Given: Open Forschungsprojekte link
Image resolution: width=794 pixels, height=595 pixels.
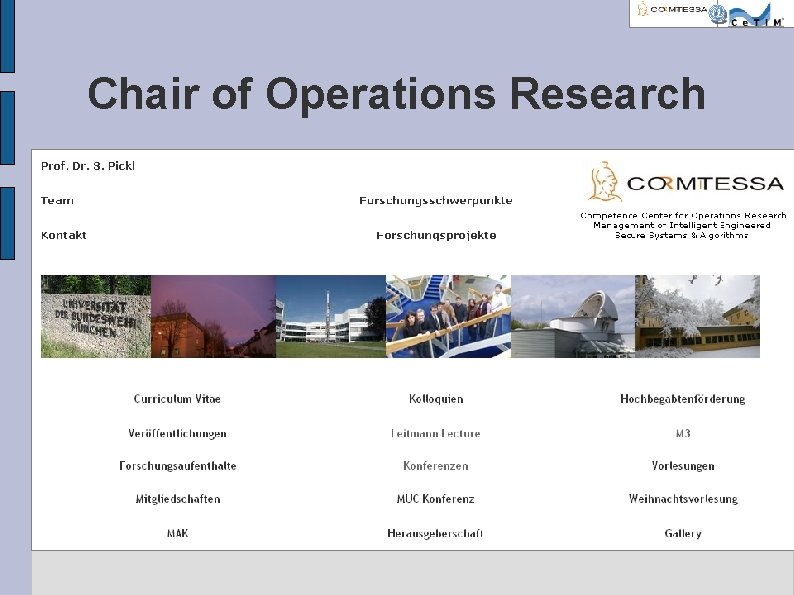Looking at the screenshot, I should pyautogui.click(x=436, y=235).
